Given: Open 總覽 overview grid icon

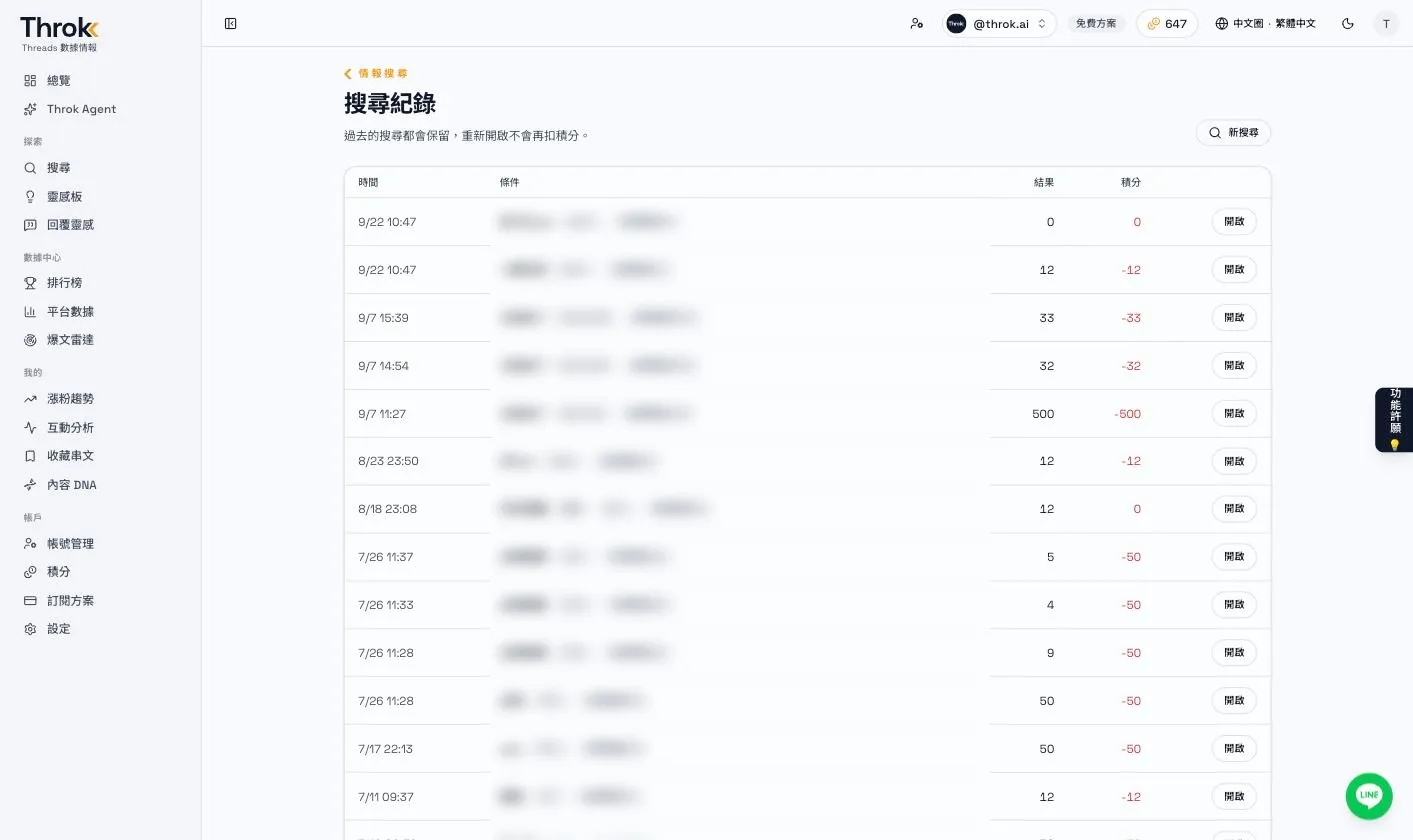Looking at the screenshot, I should 30,80.
